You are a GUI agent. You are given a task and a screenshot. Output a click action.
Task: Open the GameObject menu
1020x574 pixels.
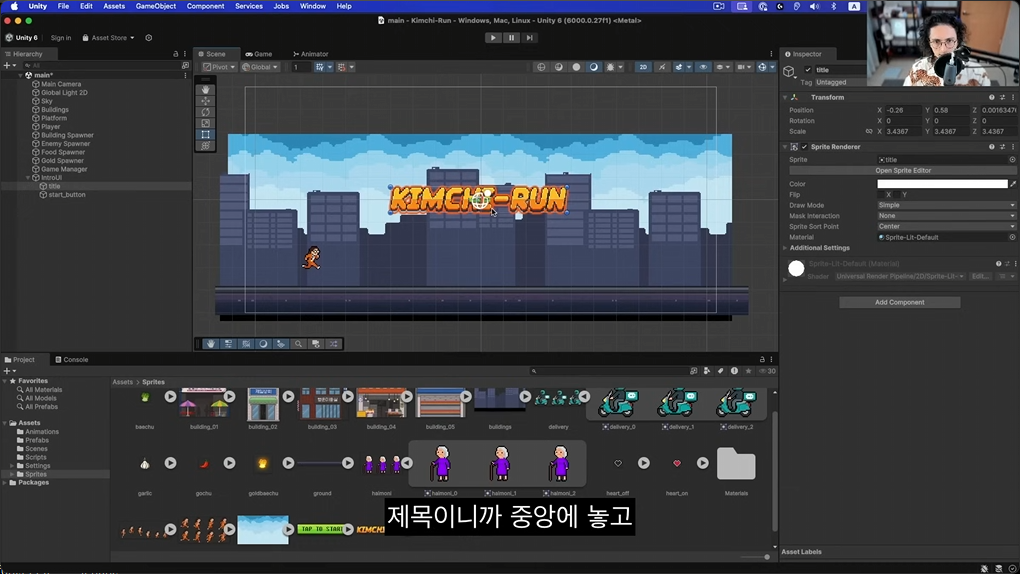(155, 6)
